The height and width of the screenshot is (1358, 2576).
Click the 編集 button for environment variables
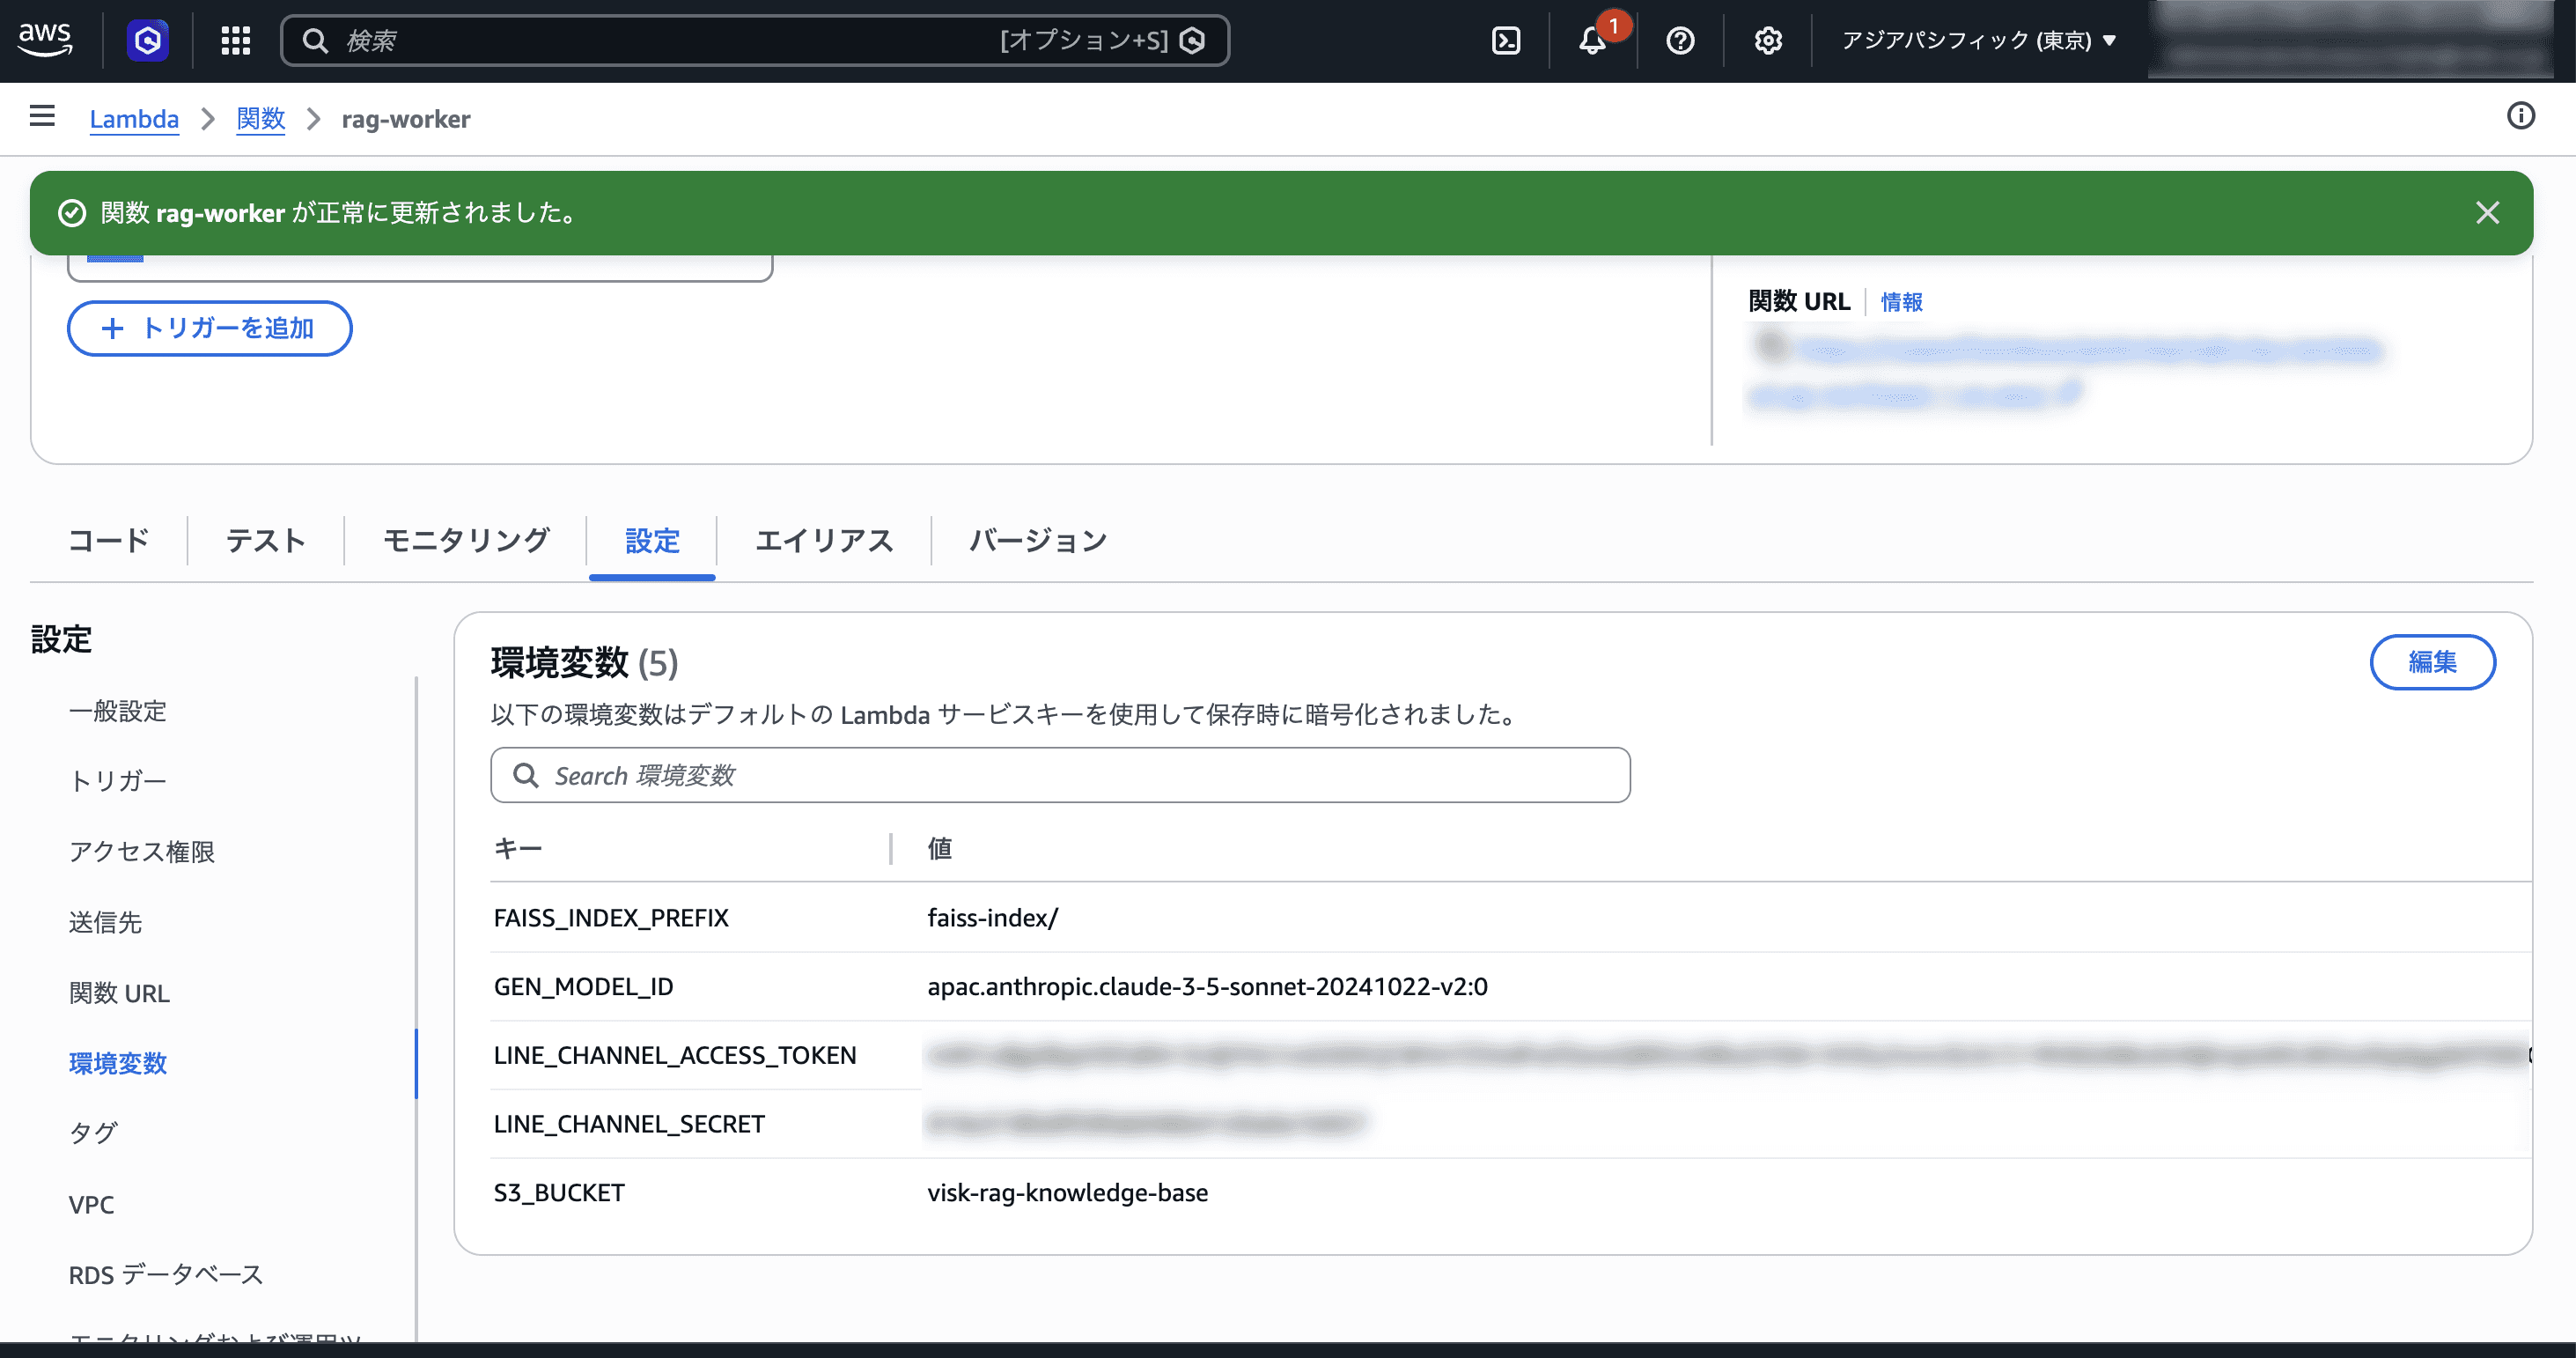(2431, 662)
